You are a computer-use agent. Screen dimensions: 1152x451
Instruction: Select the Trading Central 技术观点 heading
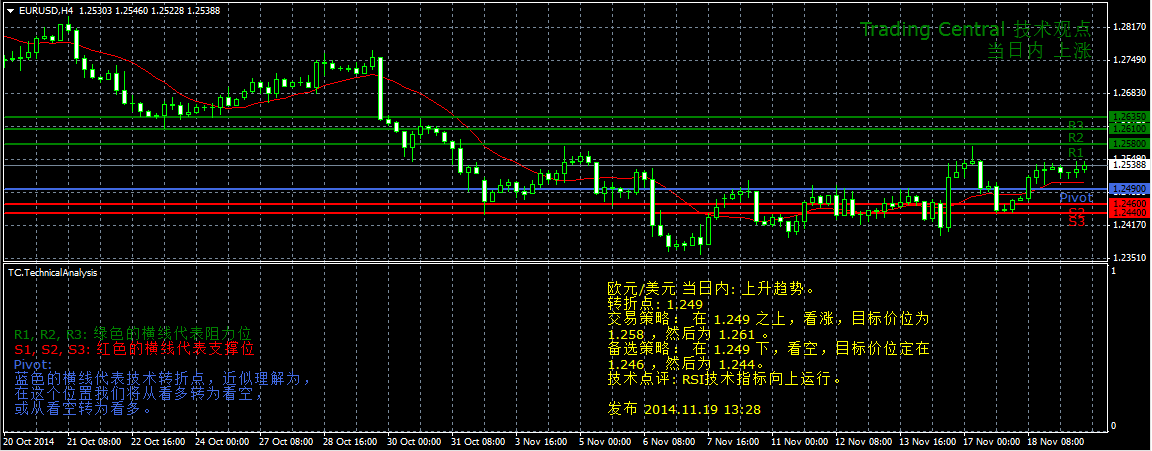pos(976,30)
